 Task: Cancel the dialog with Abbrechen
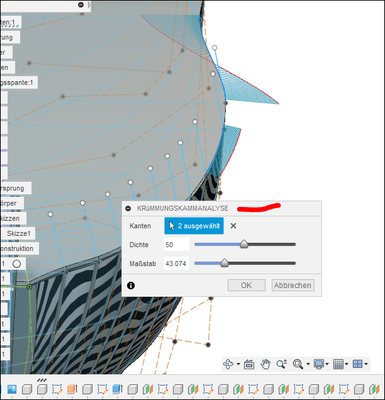[293, 285]
